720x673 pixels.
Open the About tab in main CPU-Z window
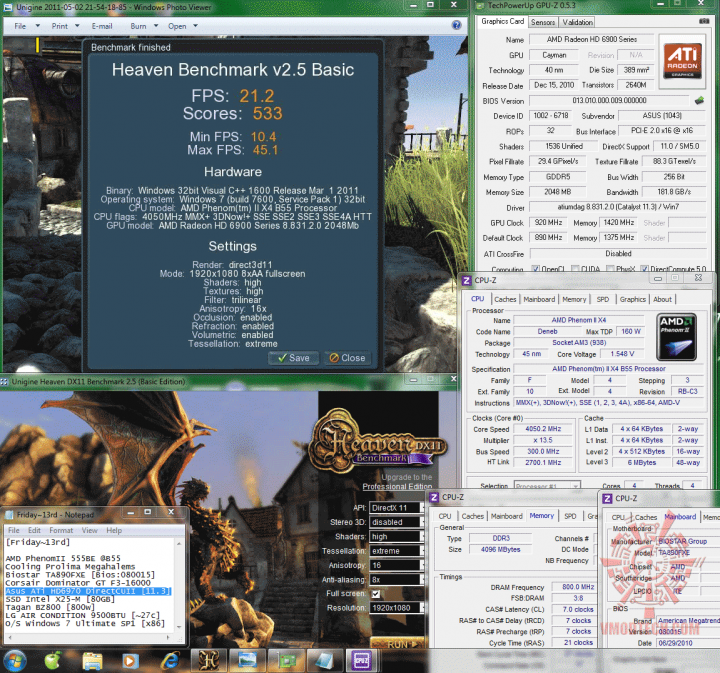tap(662, 299)
